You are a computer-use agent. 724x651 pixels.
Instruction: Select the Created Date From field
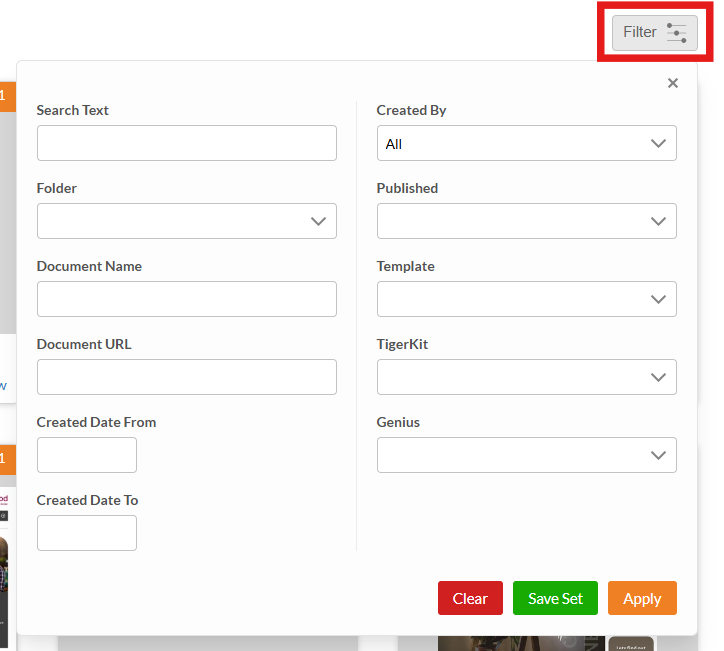(87, 455)
